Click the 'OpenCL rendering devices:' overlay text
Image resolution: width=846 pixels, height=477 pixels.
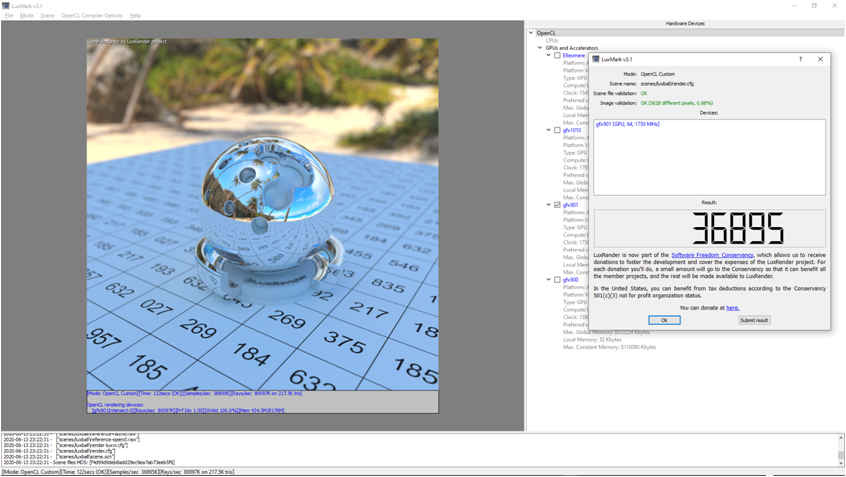[115, 405]
